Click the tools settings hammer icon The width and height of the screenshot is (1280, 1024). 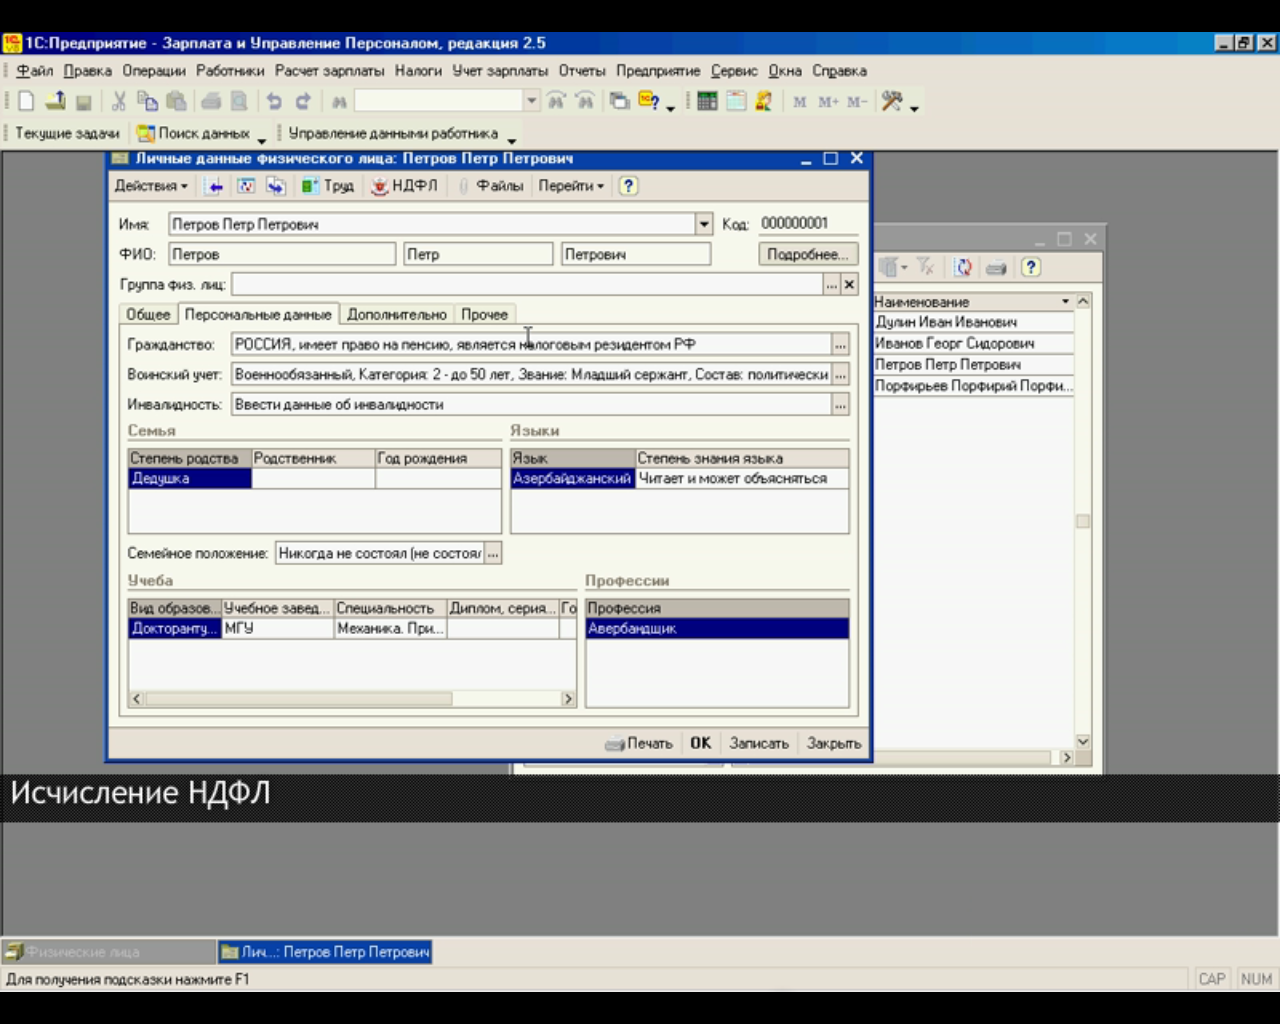click(892, 101)
